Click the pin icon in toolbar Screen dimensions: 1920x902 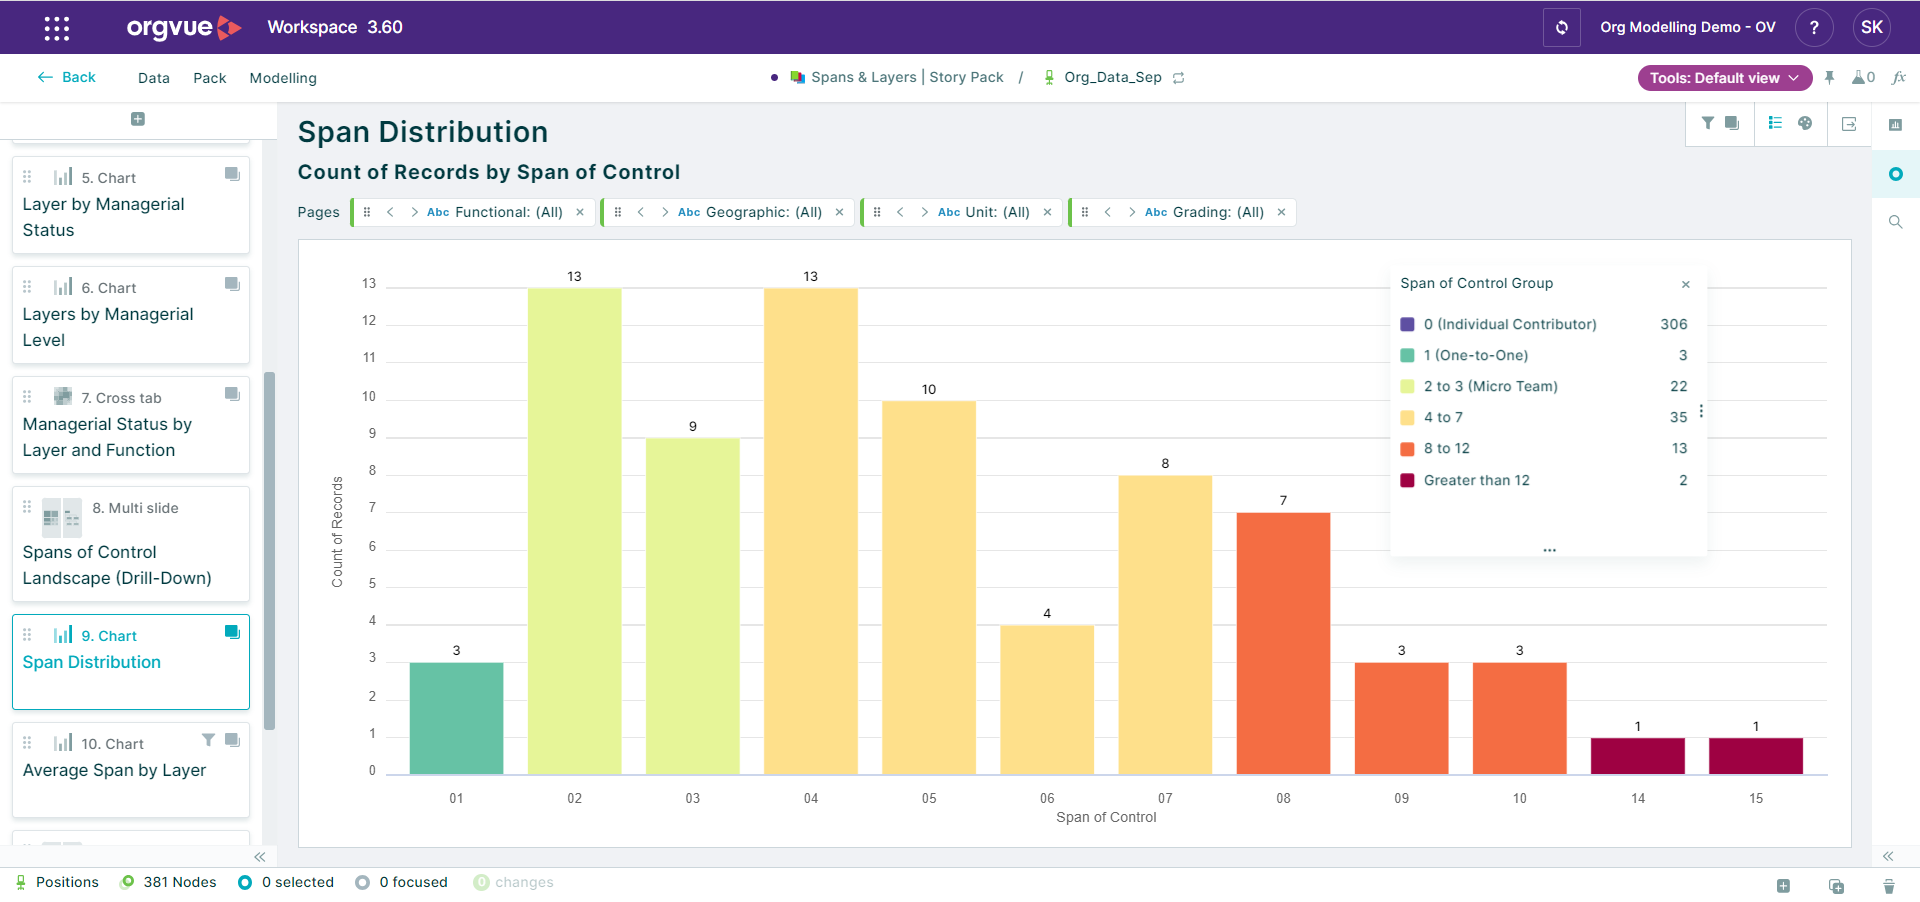pyautogui.click(x=1829, y=77)
